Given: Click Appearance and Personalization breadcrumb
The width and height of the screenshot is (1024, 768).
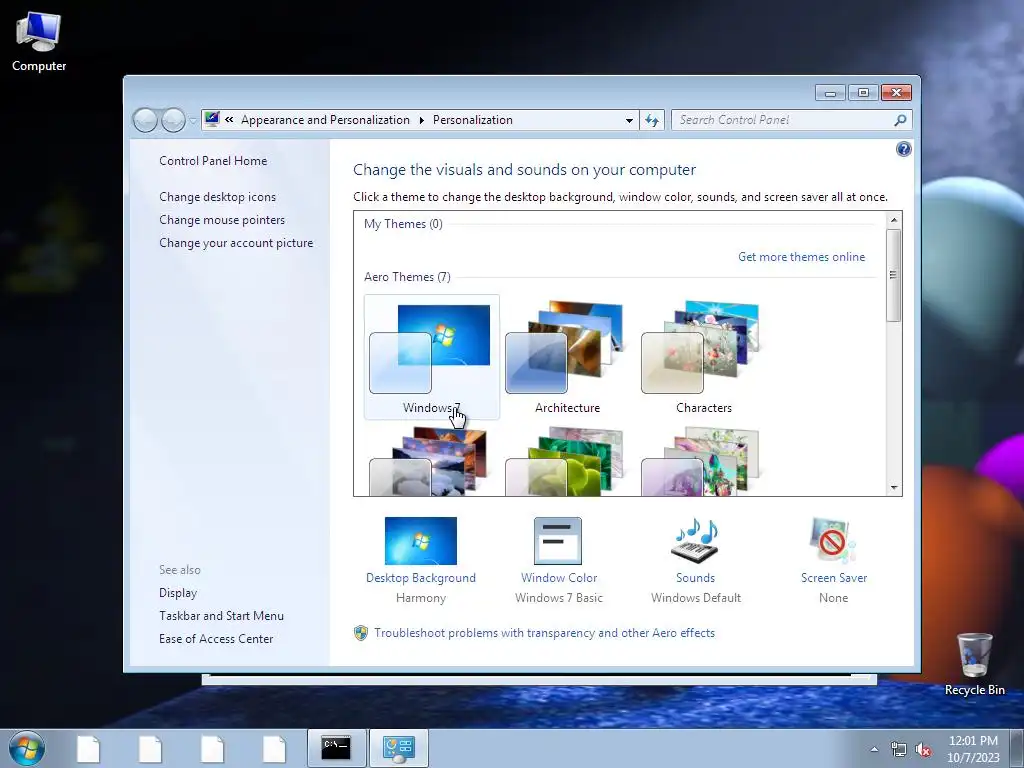Looking at the screenshot, I should (325, 120).
